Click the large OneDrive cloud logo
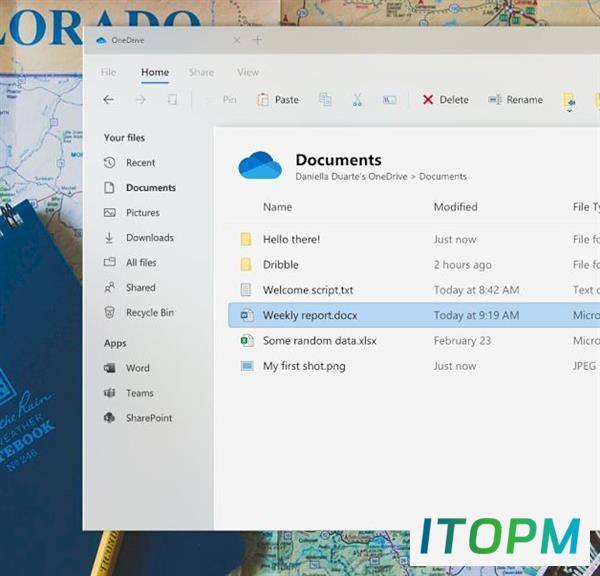This screenshot has width=600, height=576. click(260, 165)
